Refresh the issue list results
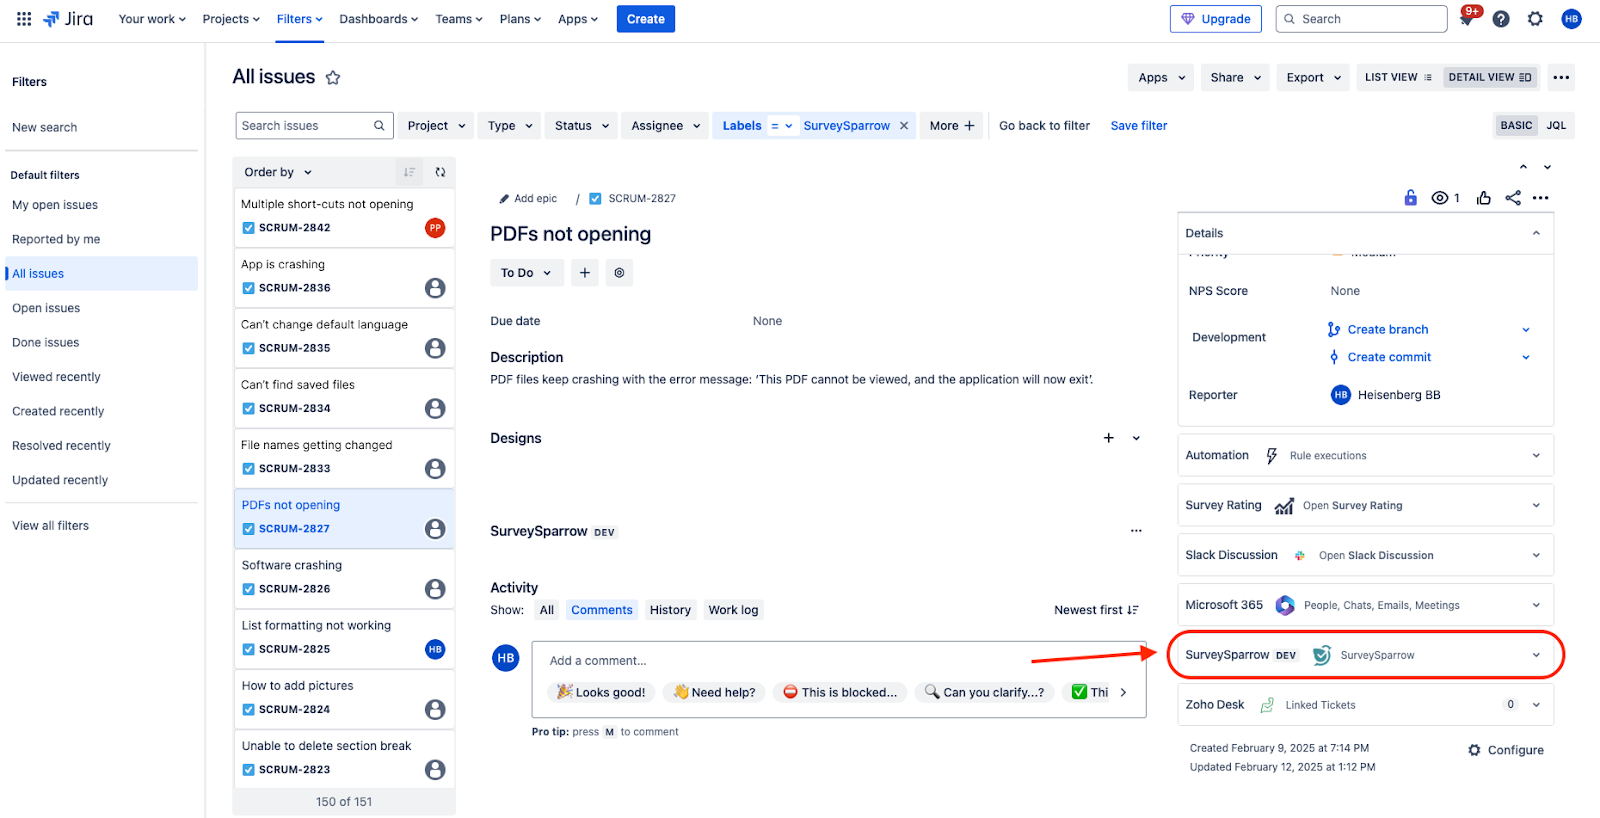Screen dimensions: 1600x818 click(x=440, y=172)
